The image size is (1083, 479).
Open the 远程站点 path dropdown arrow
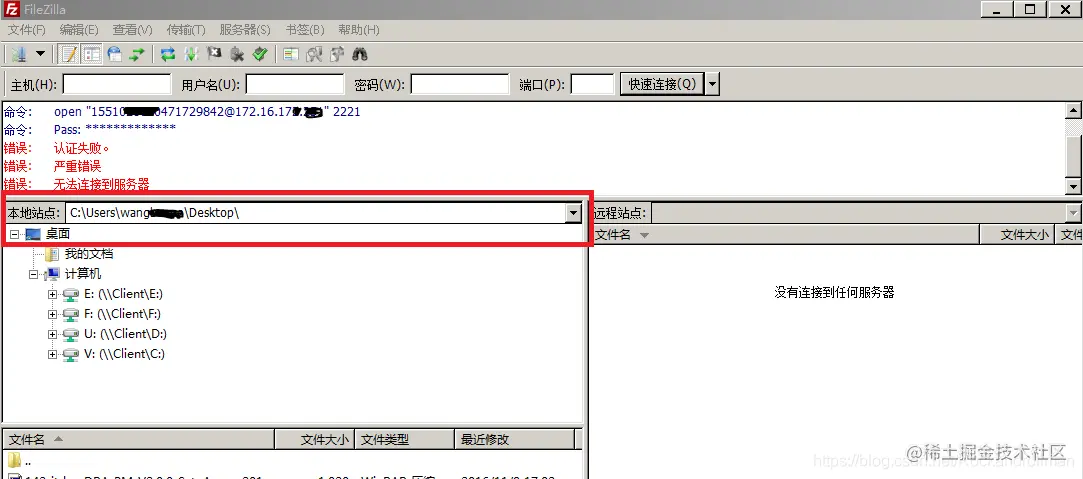coord(1073,213)
